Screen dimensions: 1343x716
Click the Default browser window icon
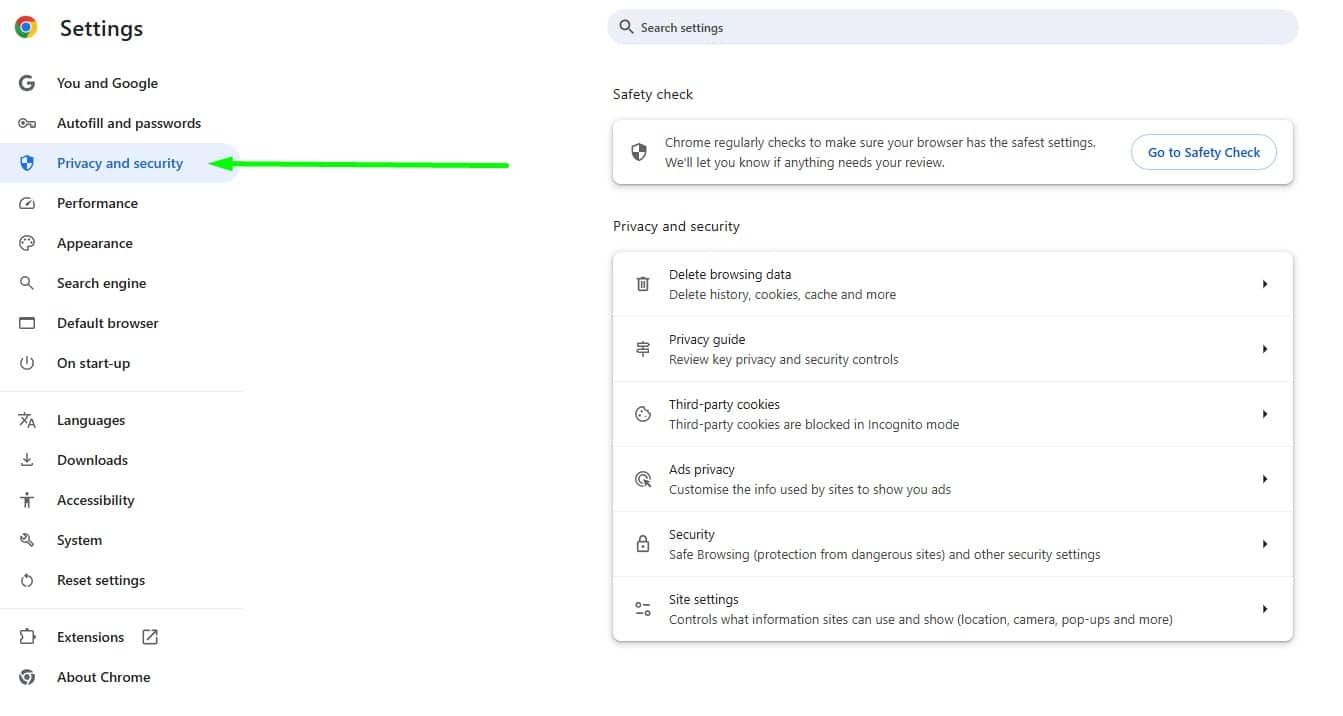[27, 323]
